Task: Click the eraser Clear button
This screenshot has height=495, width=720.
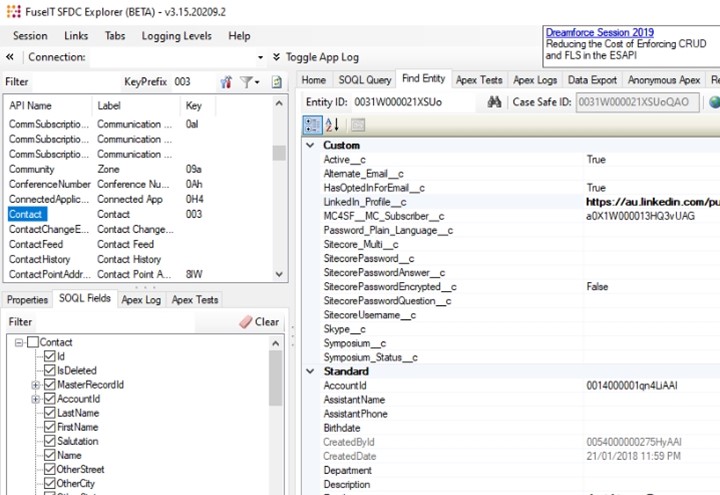Action: click(x=259, y=322)
